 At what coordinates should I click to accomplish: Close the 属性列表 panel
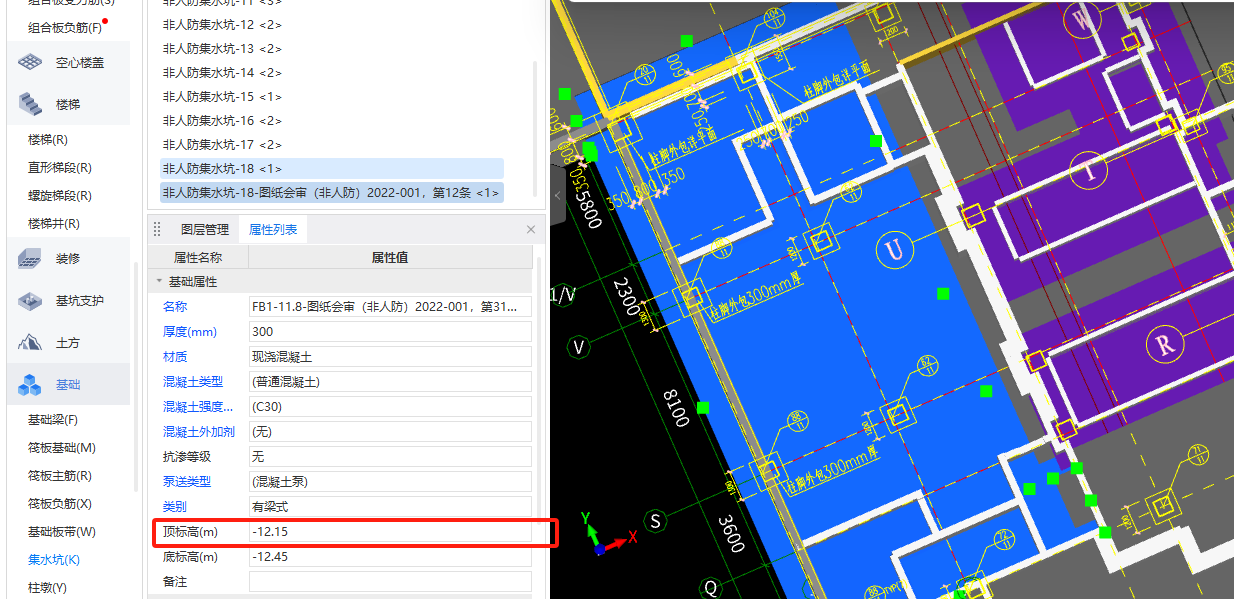(531, 229)
